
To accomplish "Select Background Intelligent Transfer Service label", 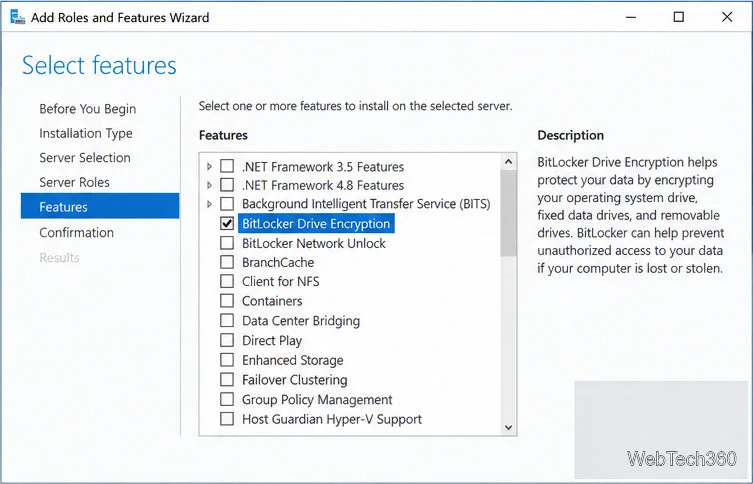I will 366,204.
